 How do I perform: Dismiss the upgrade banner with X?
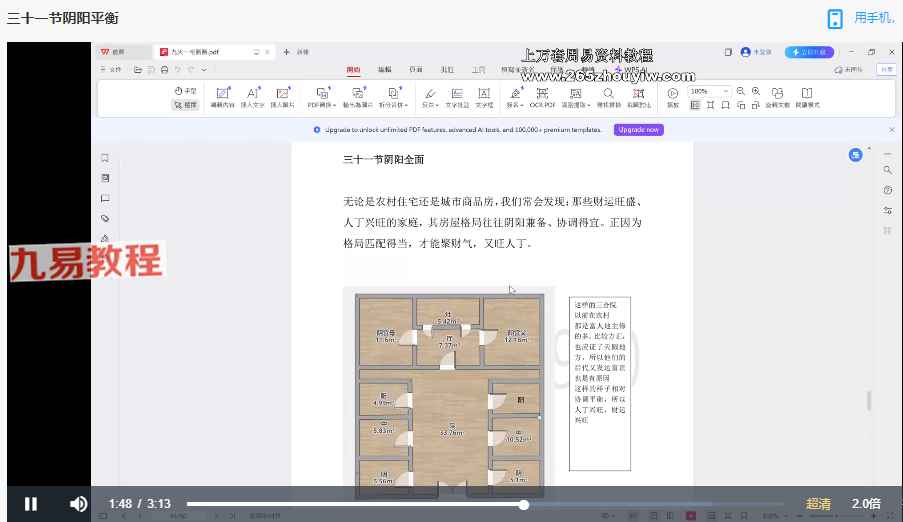pos(892,130)
